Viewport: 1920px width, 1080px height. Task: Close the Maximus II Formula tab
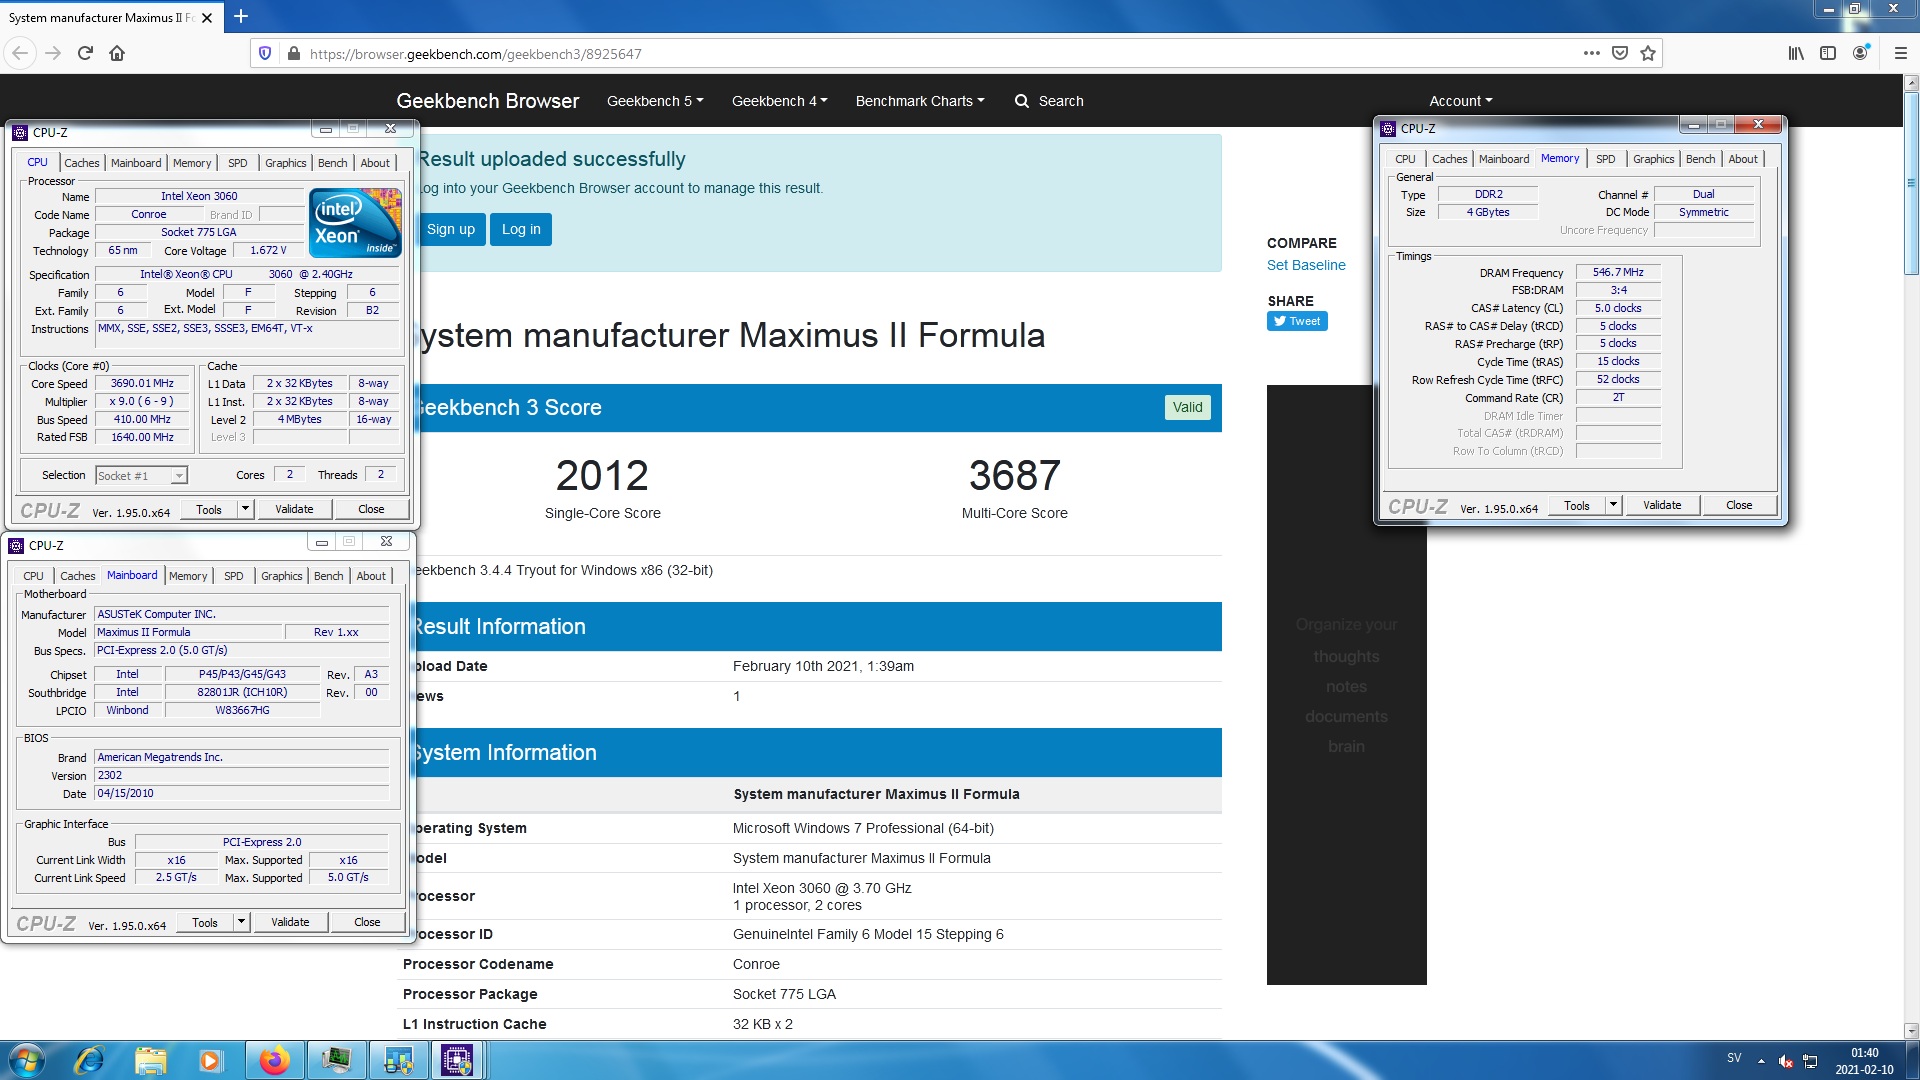(x=207, y=17)
